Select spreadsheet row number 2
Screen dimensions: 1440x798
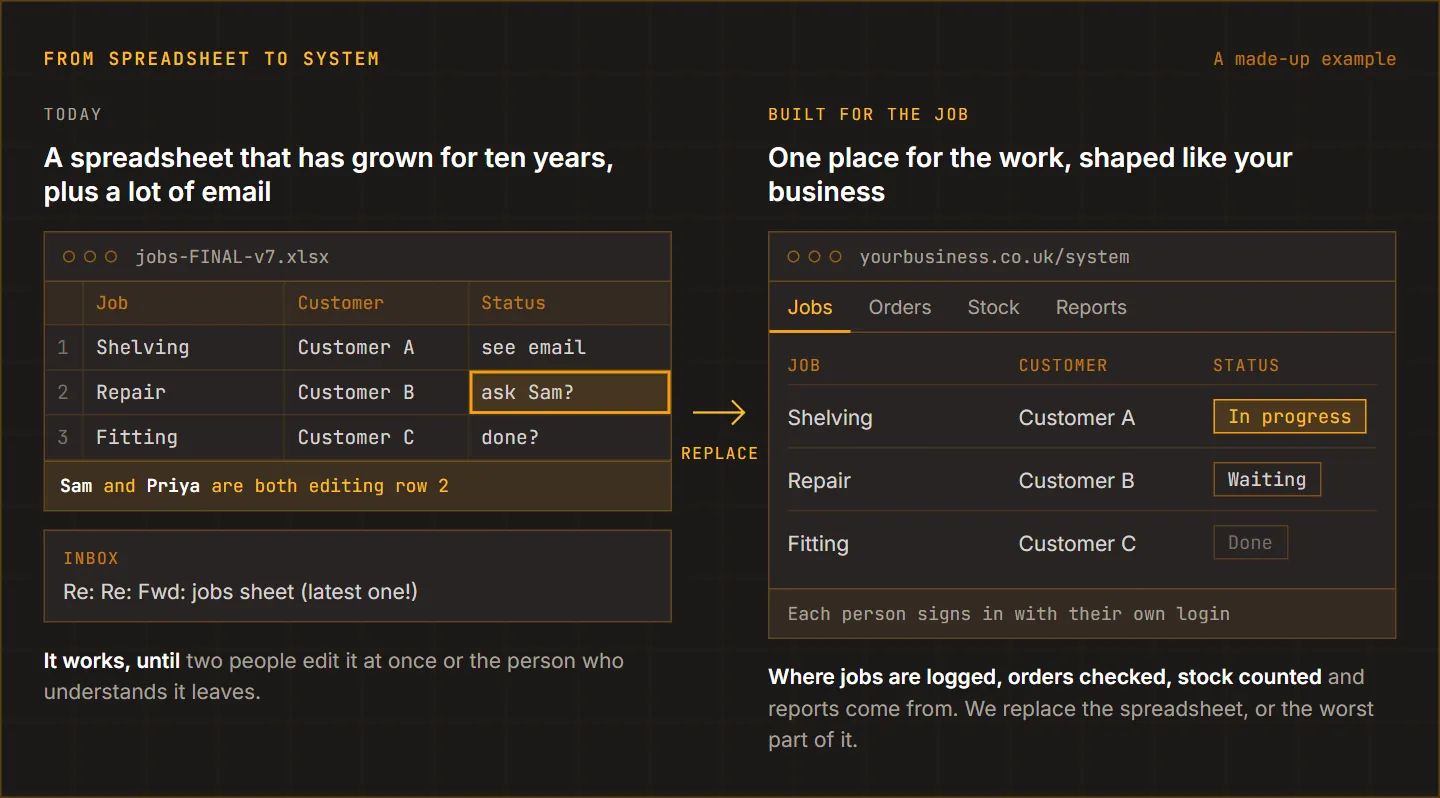pyautogui.click(x=64, y=392)
